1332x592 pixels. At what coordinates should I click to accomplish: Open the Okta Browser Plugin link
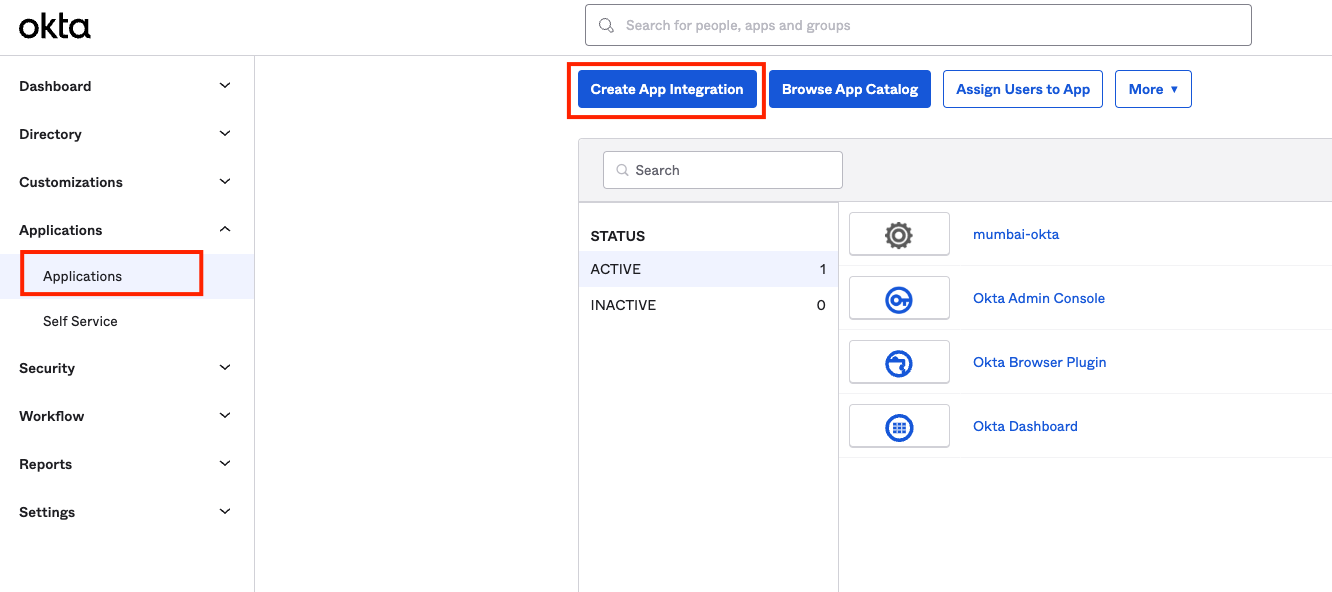(1040, 362)
